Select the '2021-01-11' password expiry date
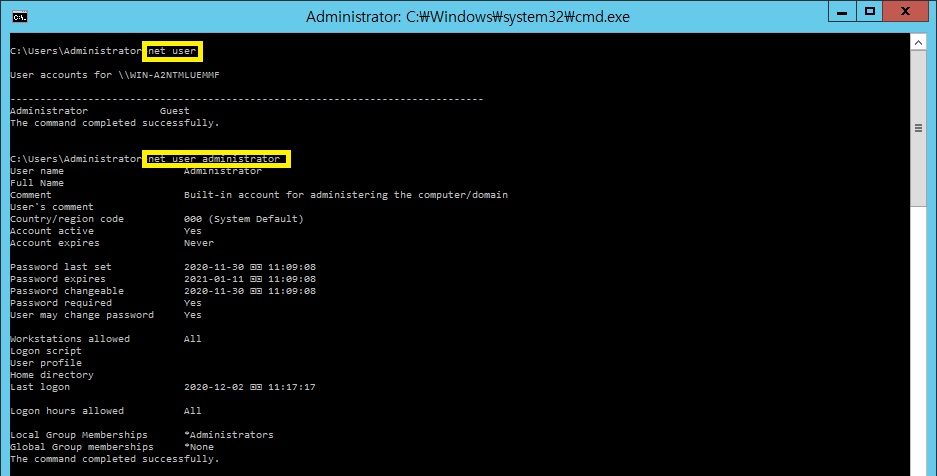The height and width of the screenshot is (476, 937). point(213,279)
